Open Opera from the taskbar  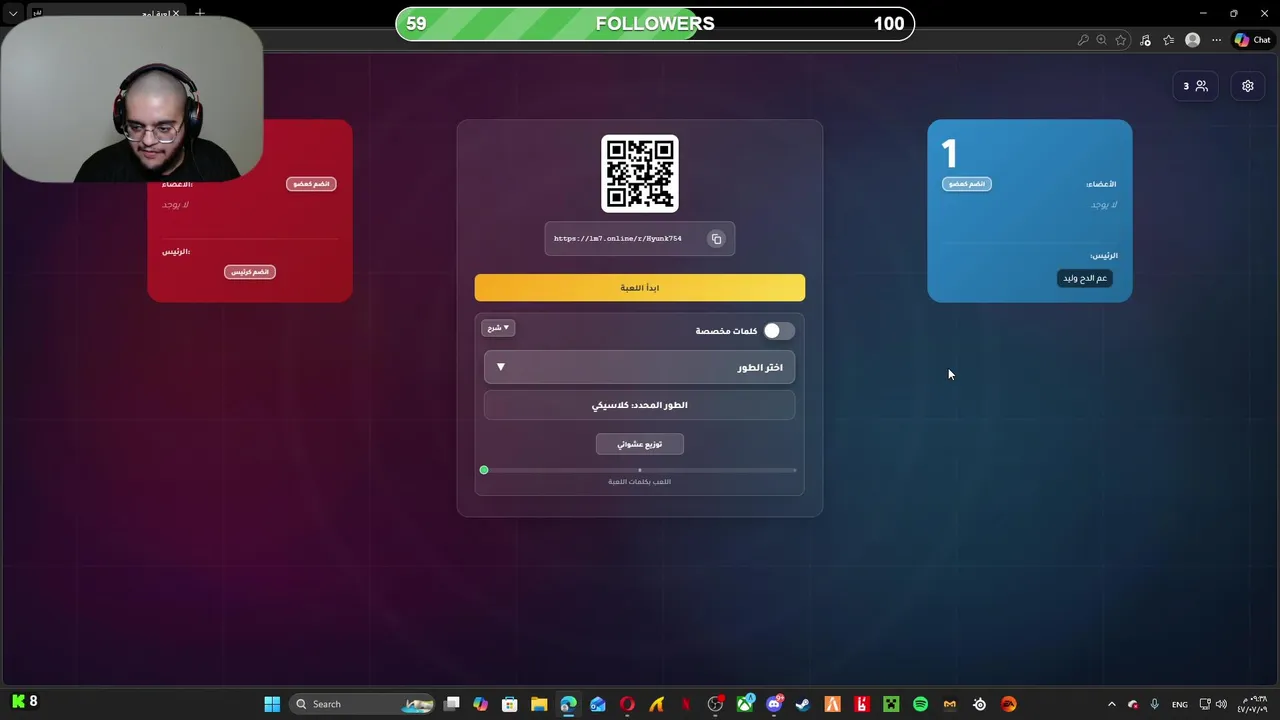627,704
